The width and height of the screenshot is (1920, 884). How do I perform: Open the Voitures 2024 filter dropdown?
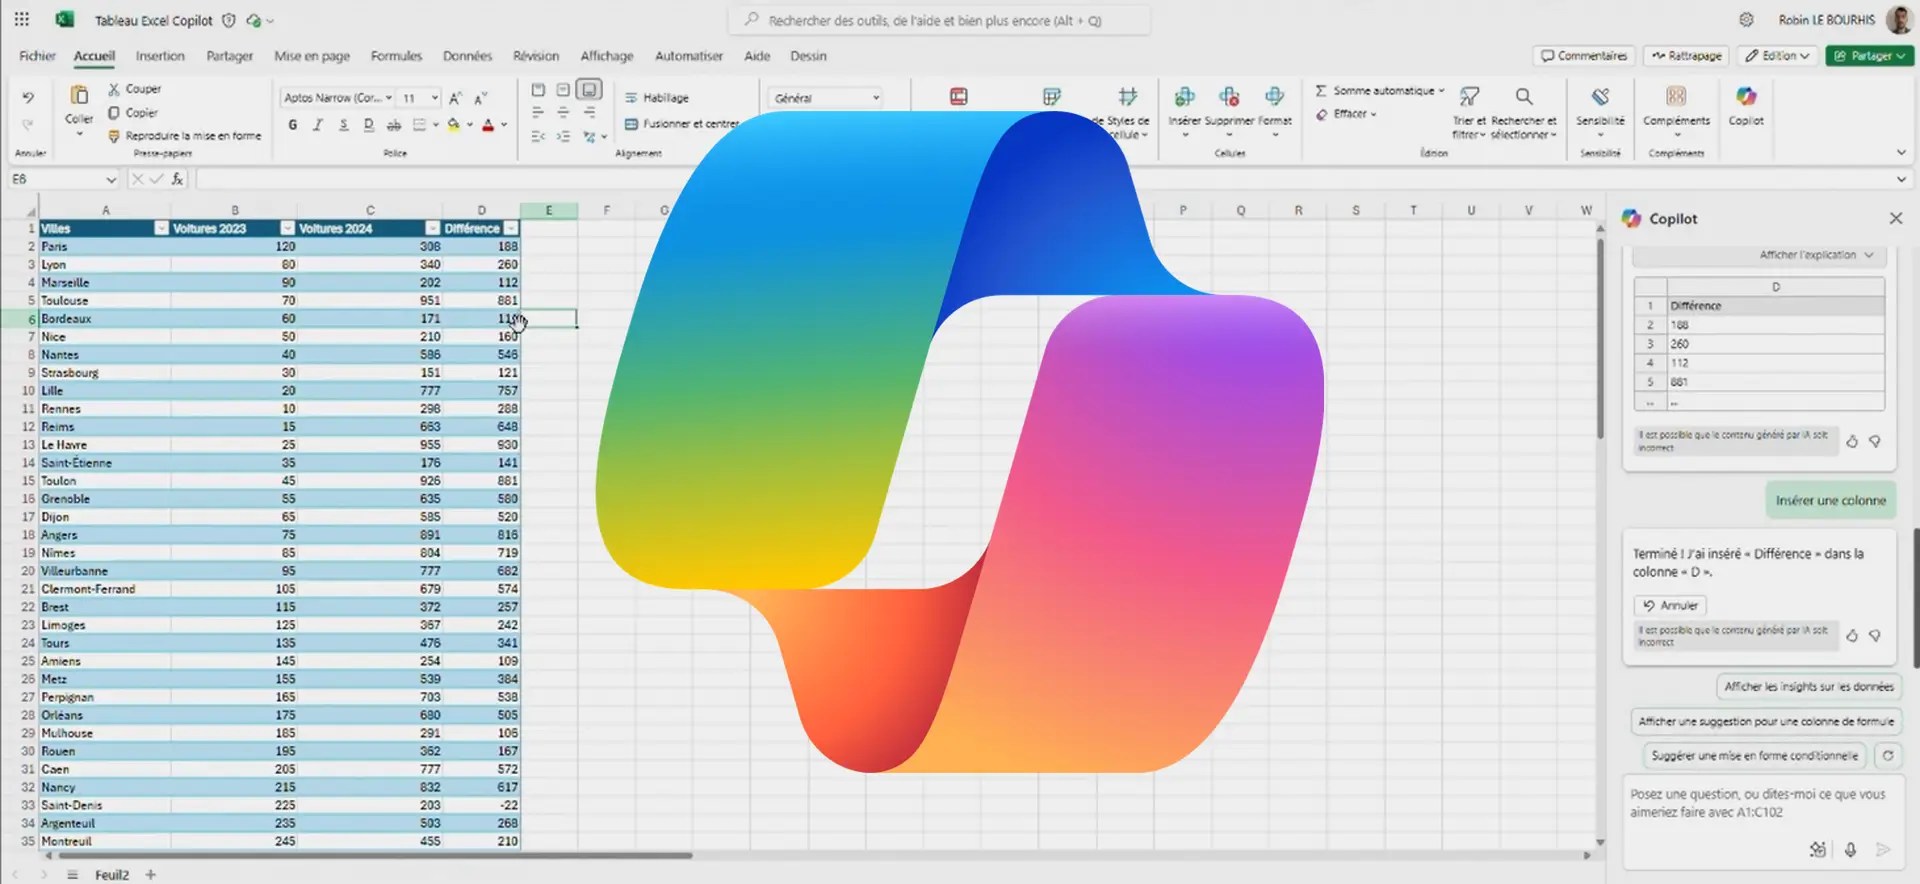point(432,229)
